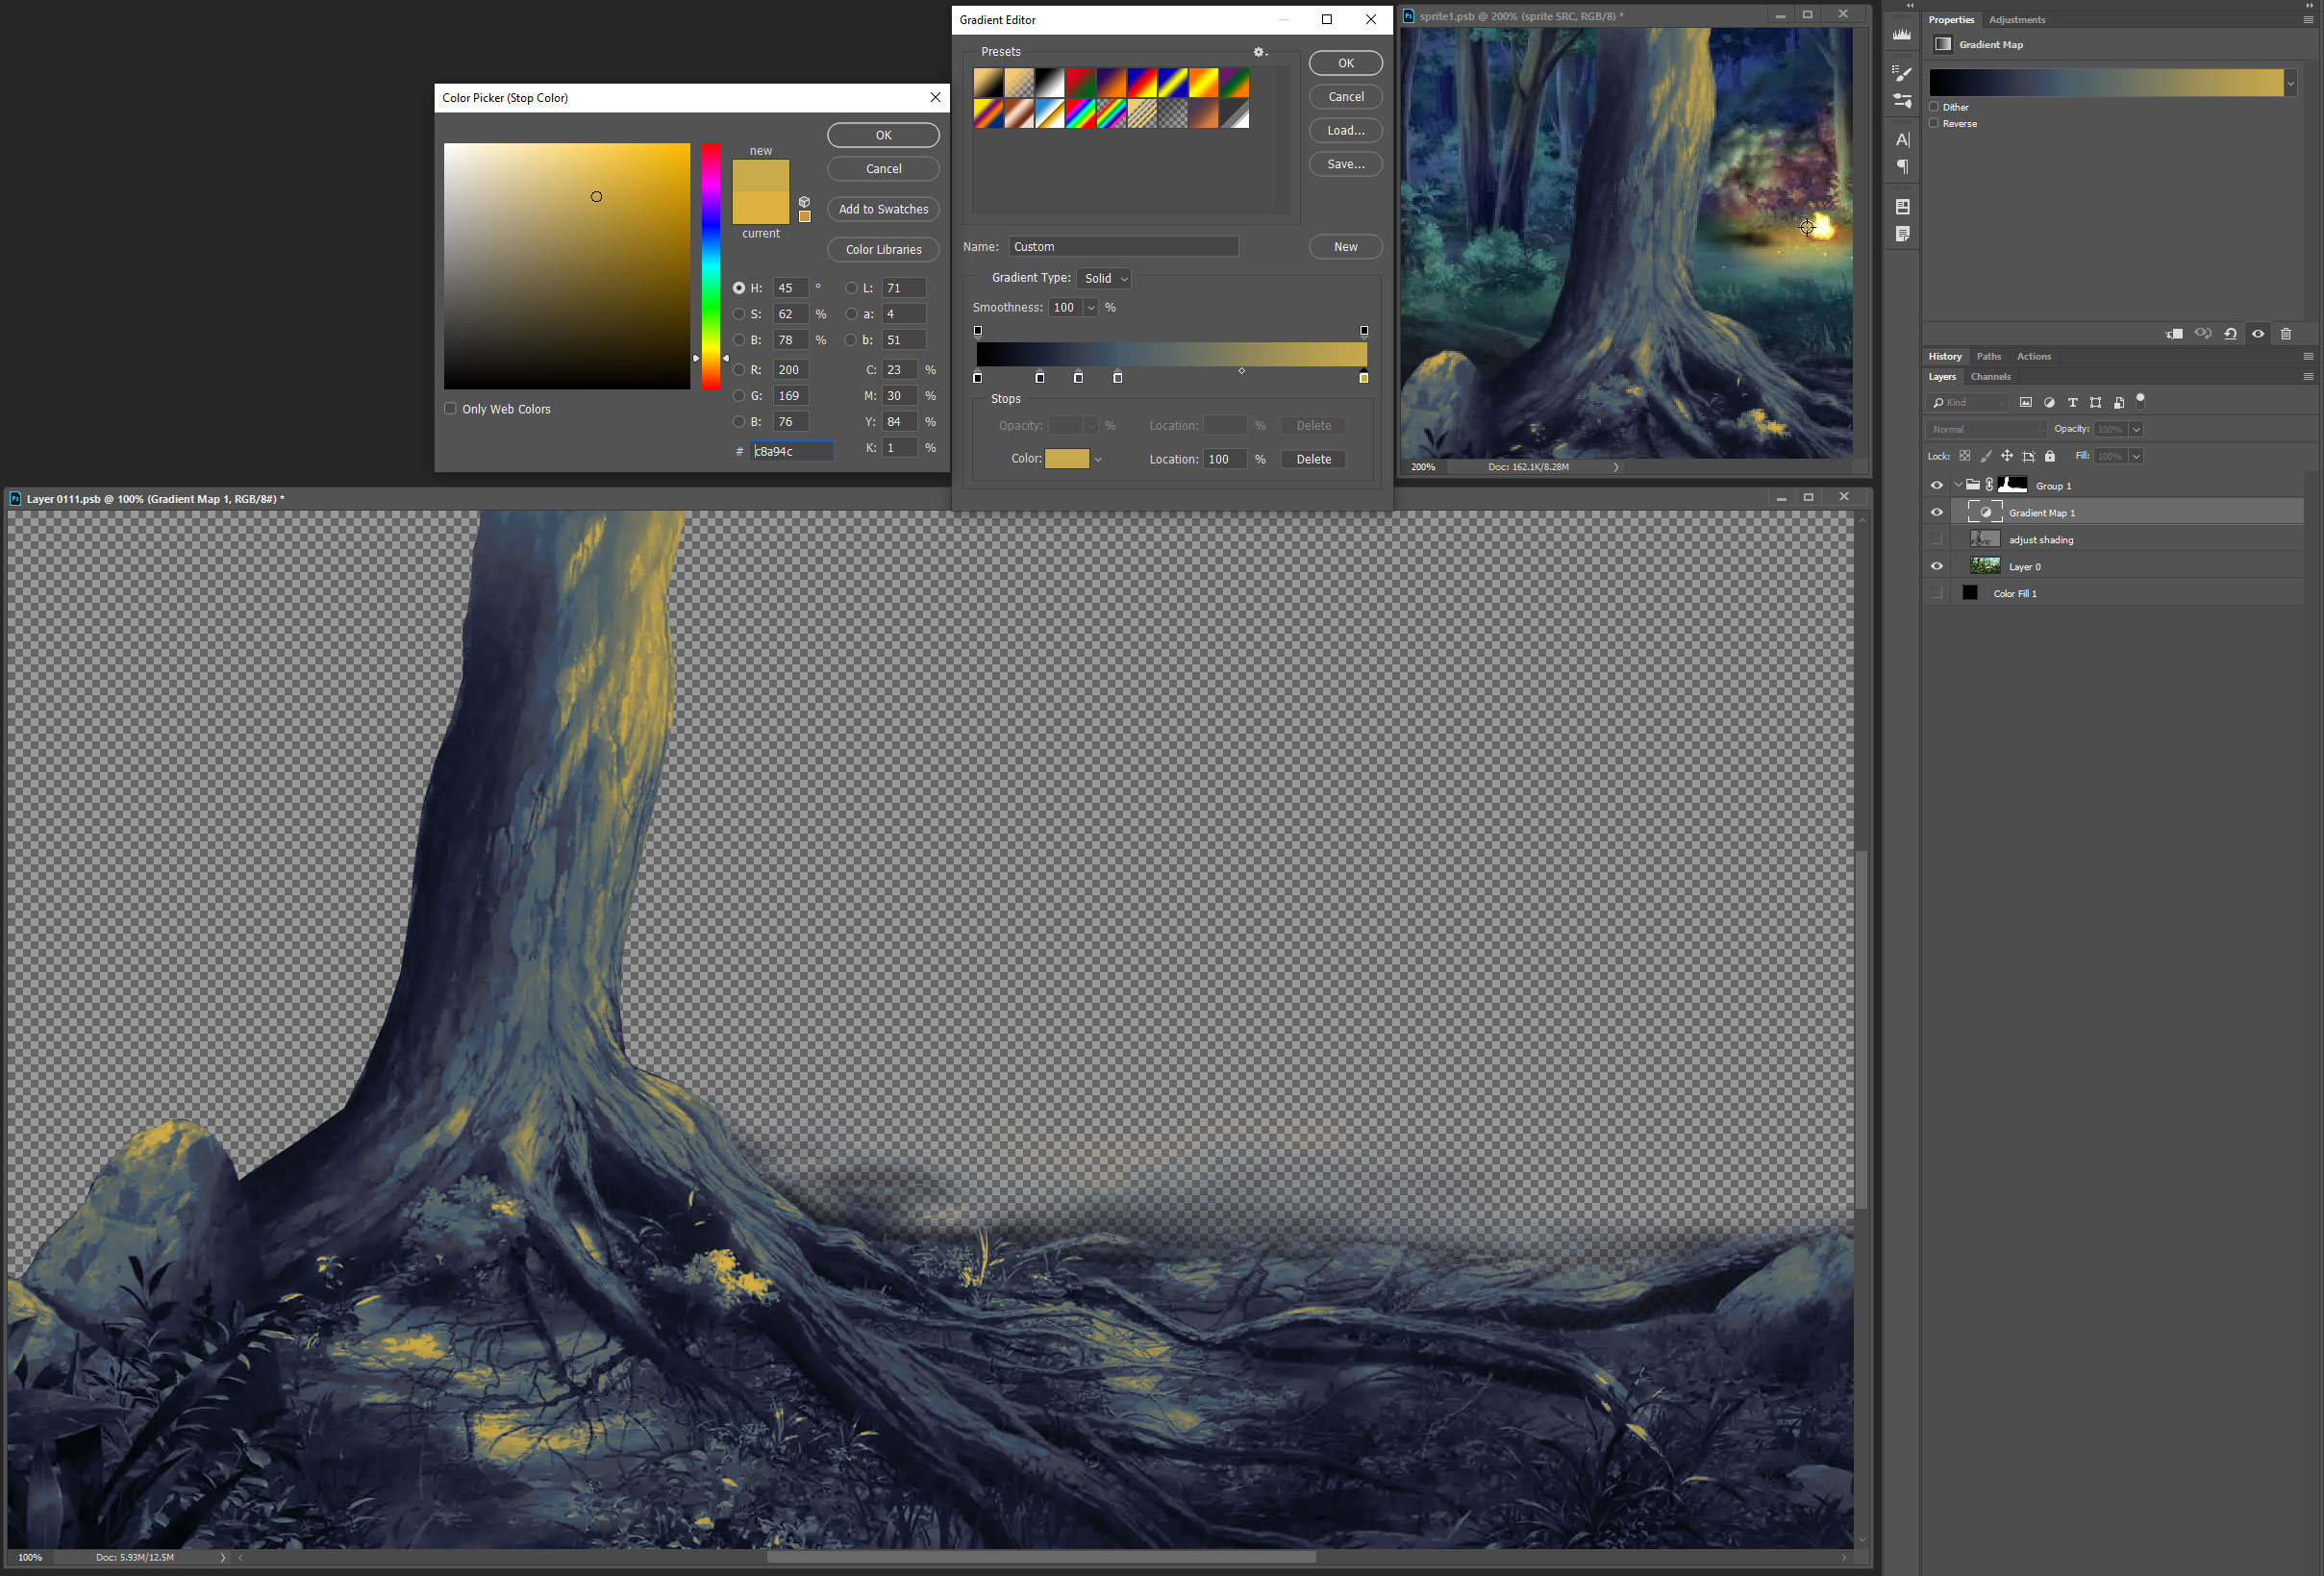Switch to the Channels tab
Screen dimensions: 2324x1576
click(x=1990, y=377)
